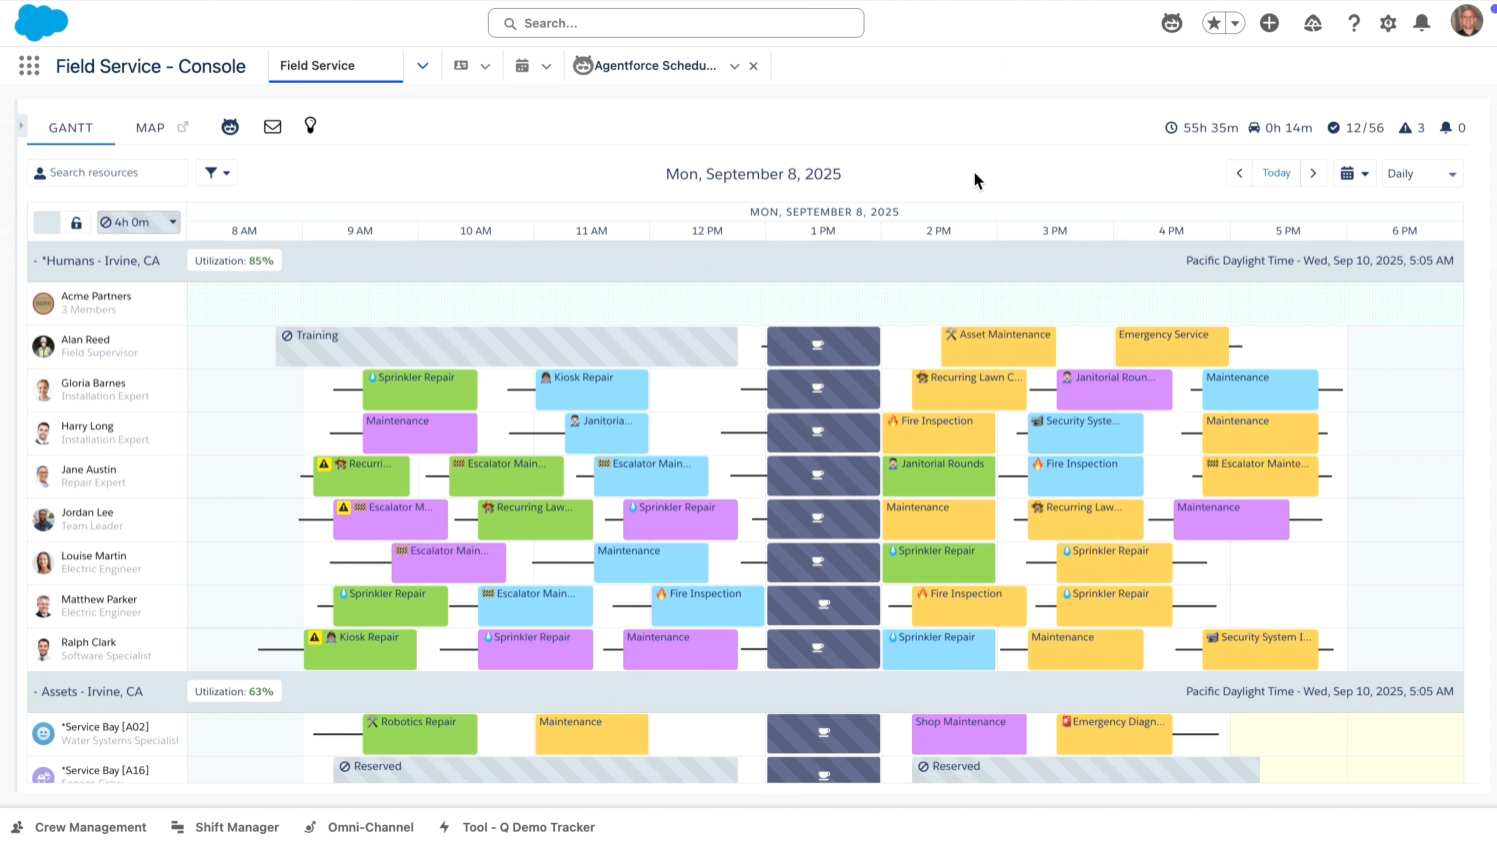Click warning icon on Jordan Lee's Escalator appointment

tap(344, 508)
